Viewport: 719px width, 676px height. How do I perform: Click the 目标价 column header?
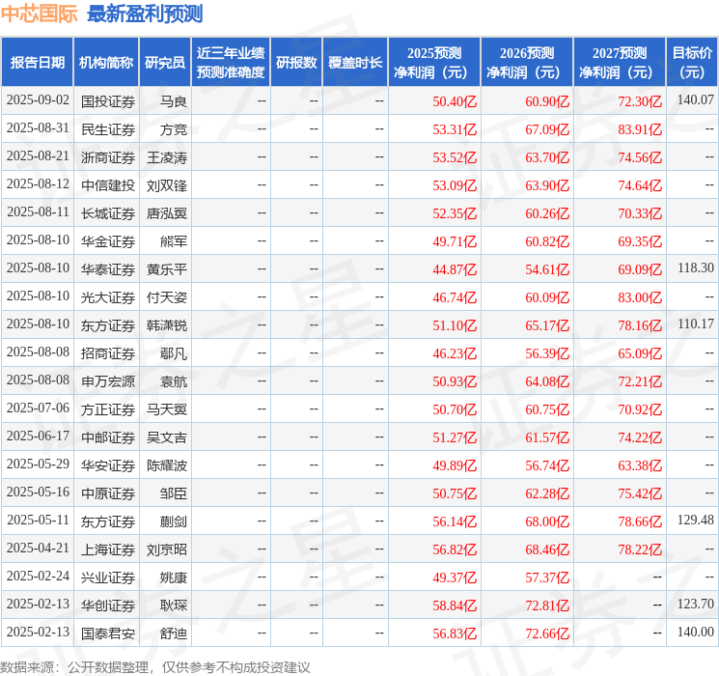pyautogui.click(x=691, y=62)
